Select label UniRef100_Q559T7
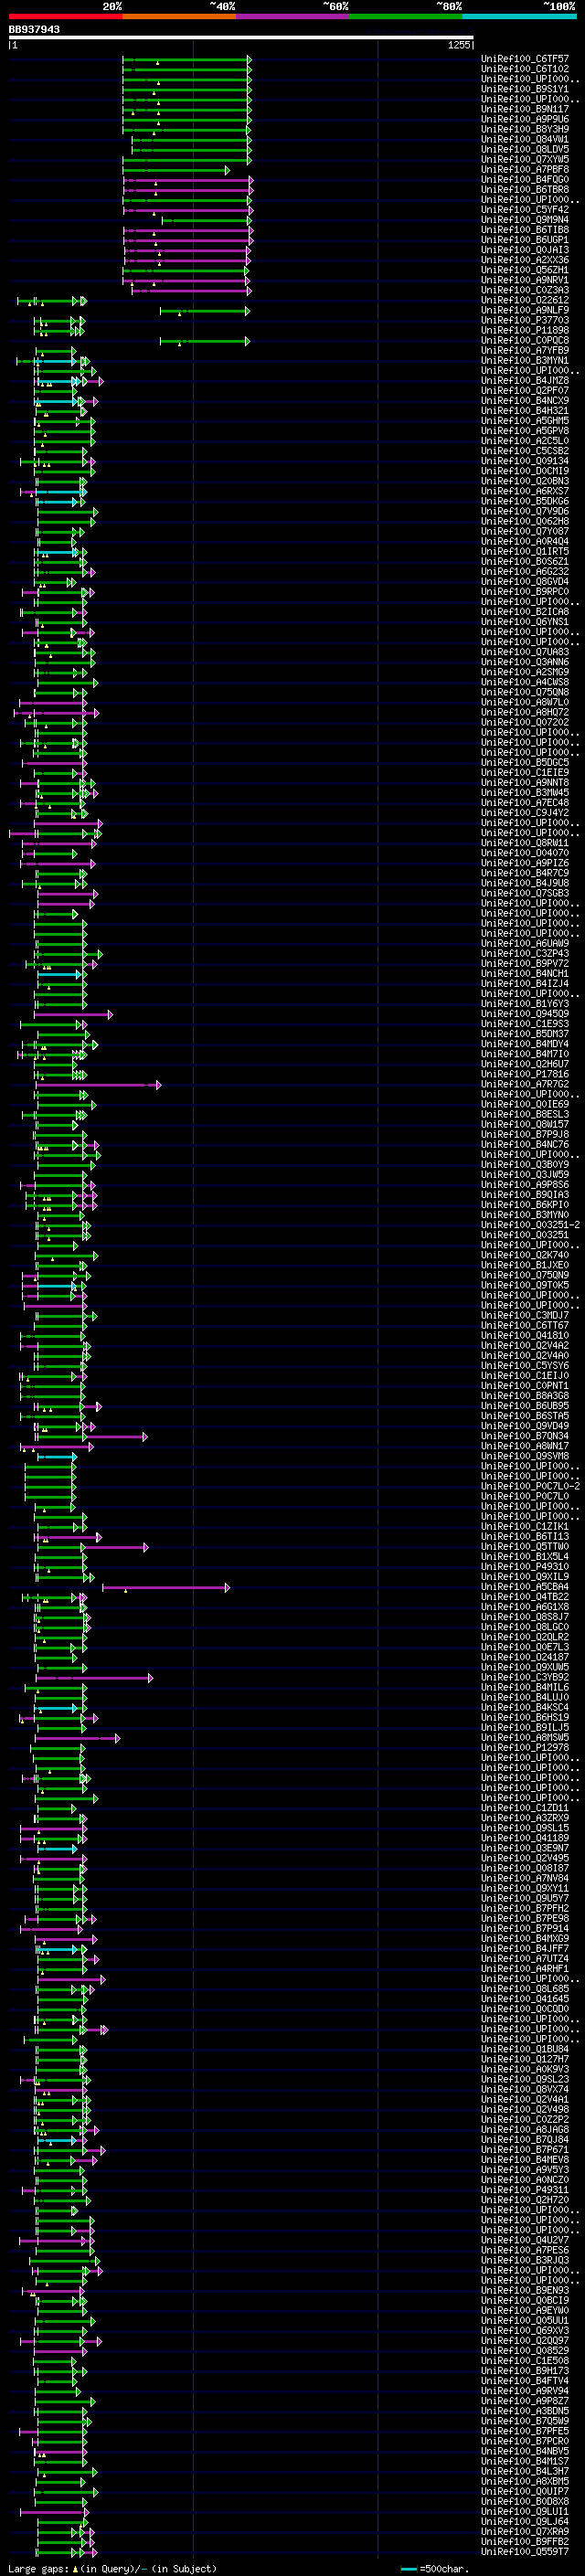The image size is (585, 2576). click(525, 2552)
